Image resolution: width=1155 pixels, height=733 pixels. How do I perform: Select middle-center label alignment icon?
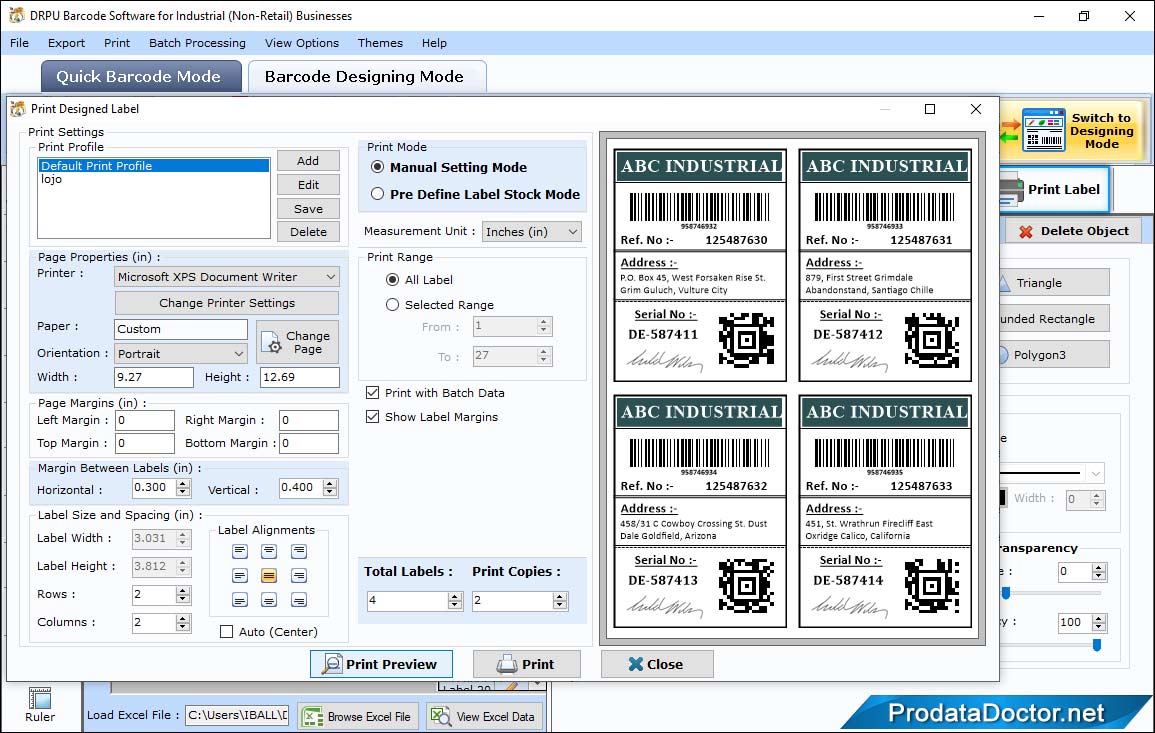click(269, 575)
